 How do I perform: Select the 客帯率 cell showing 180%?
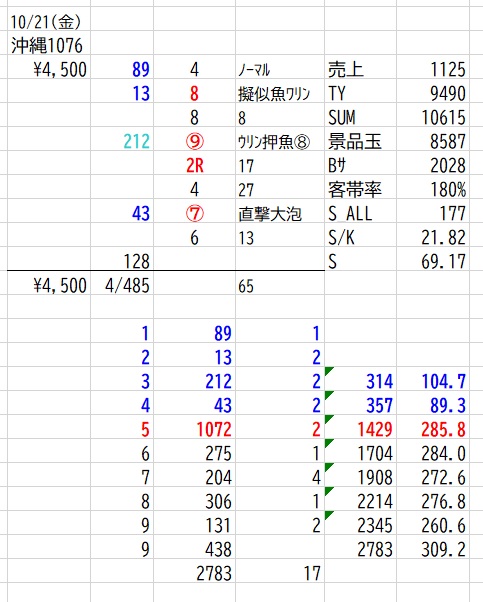(x=448, y=190)
